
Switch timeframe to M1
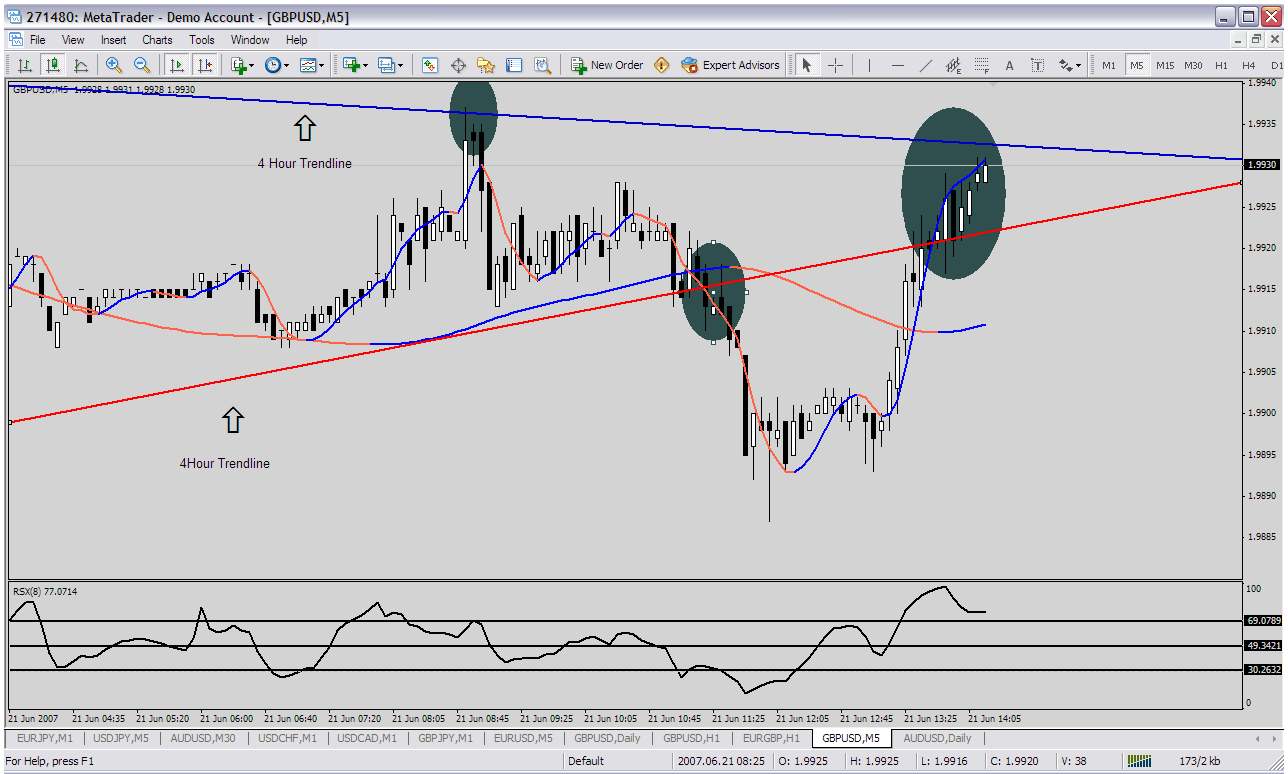1109,65
